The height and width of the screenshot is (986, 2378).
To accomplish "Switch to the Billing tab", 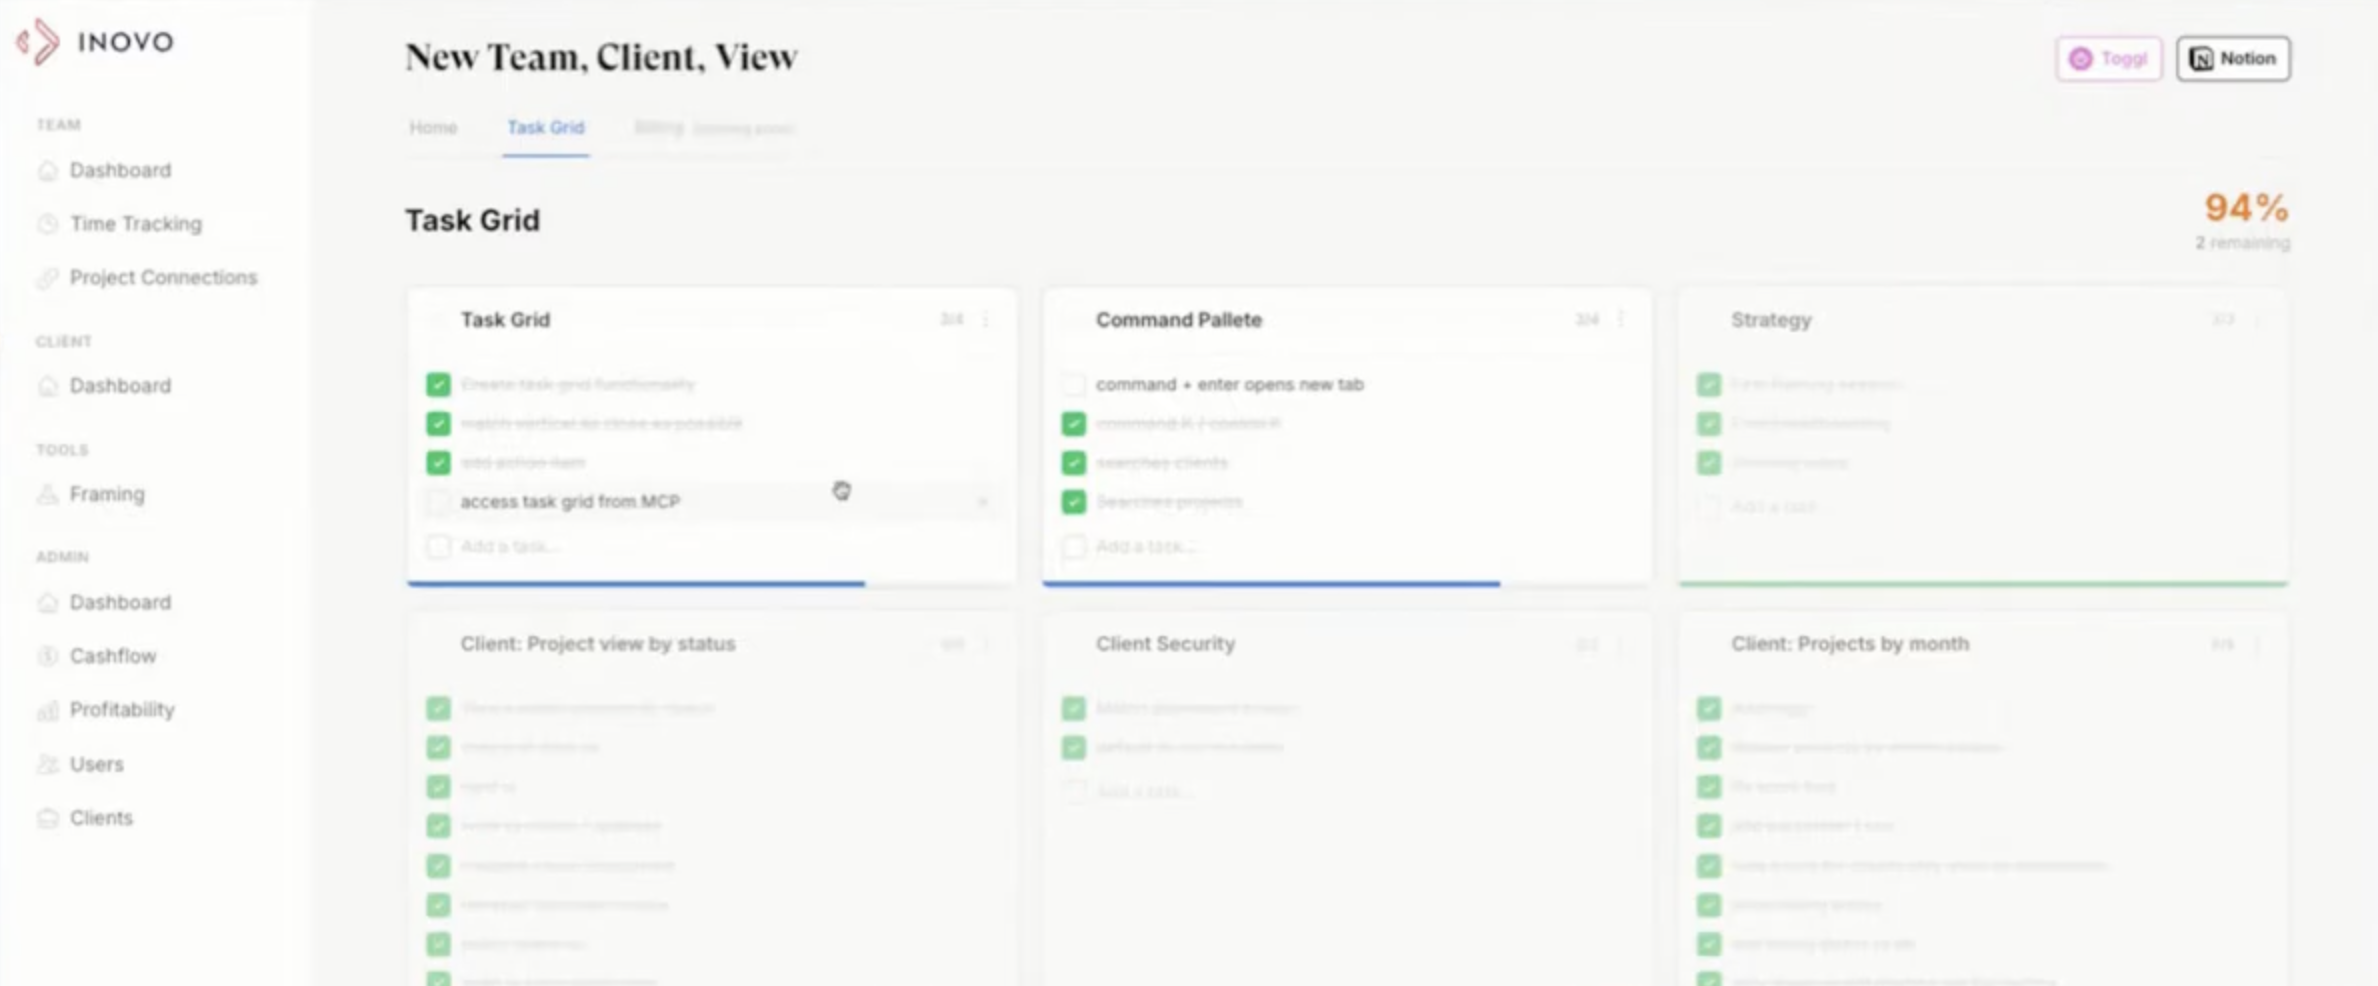I will coord(660,128).
